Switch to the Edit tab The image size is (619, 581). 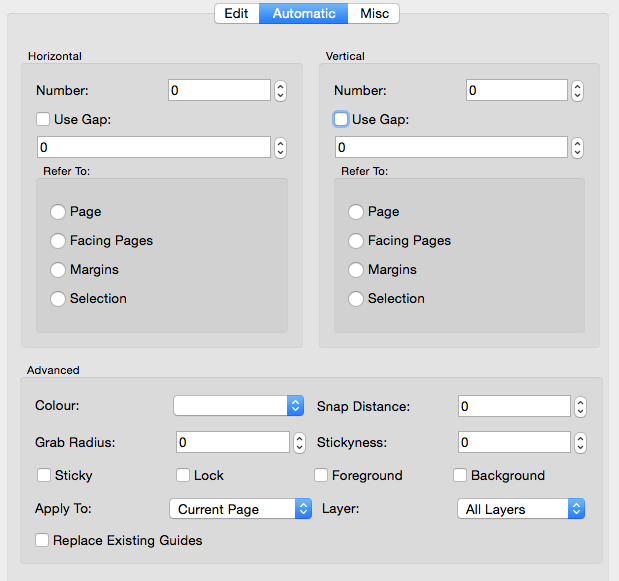tap(236, 14)
